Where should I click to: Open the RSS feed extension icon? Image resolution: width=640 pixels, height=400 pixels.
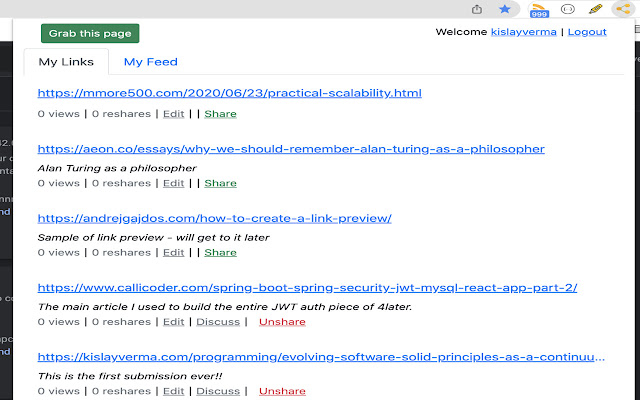pos(538,9)
